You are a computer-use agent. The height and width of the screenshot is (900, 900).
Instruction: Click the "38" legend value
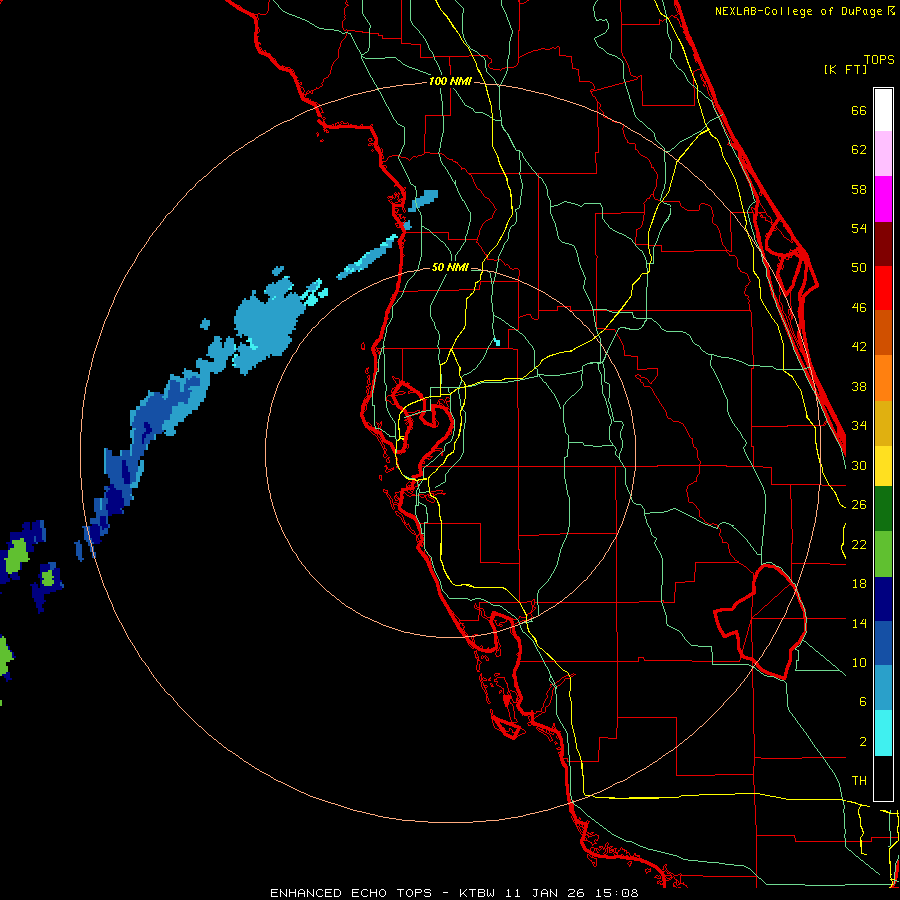coord(859,386)
